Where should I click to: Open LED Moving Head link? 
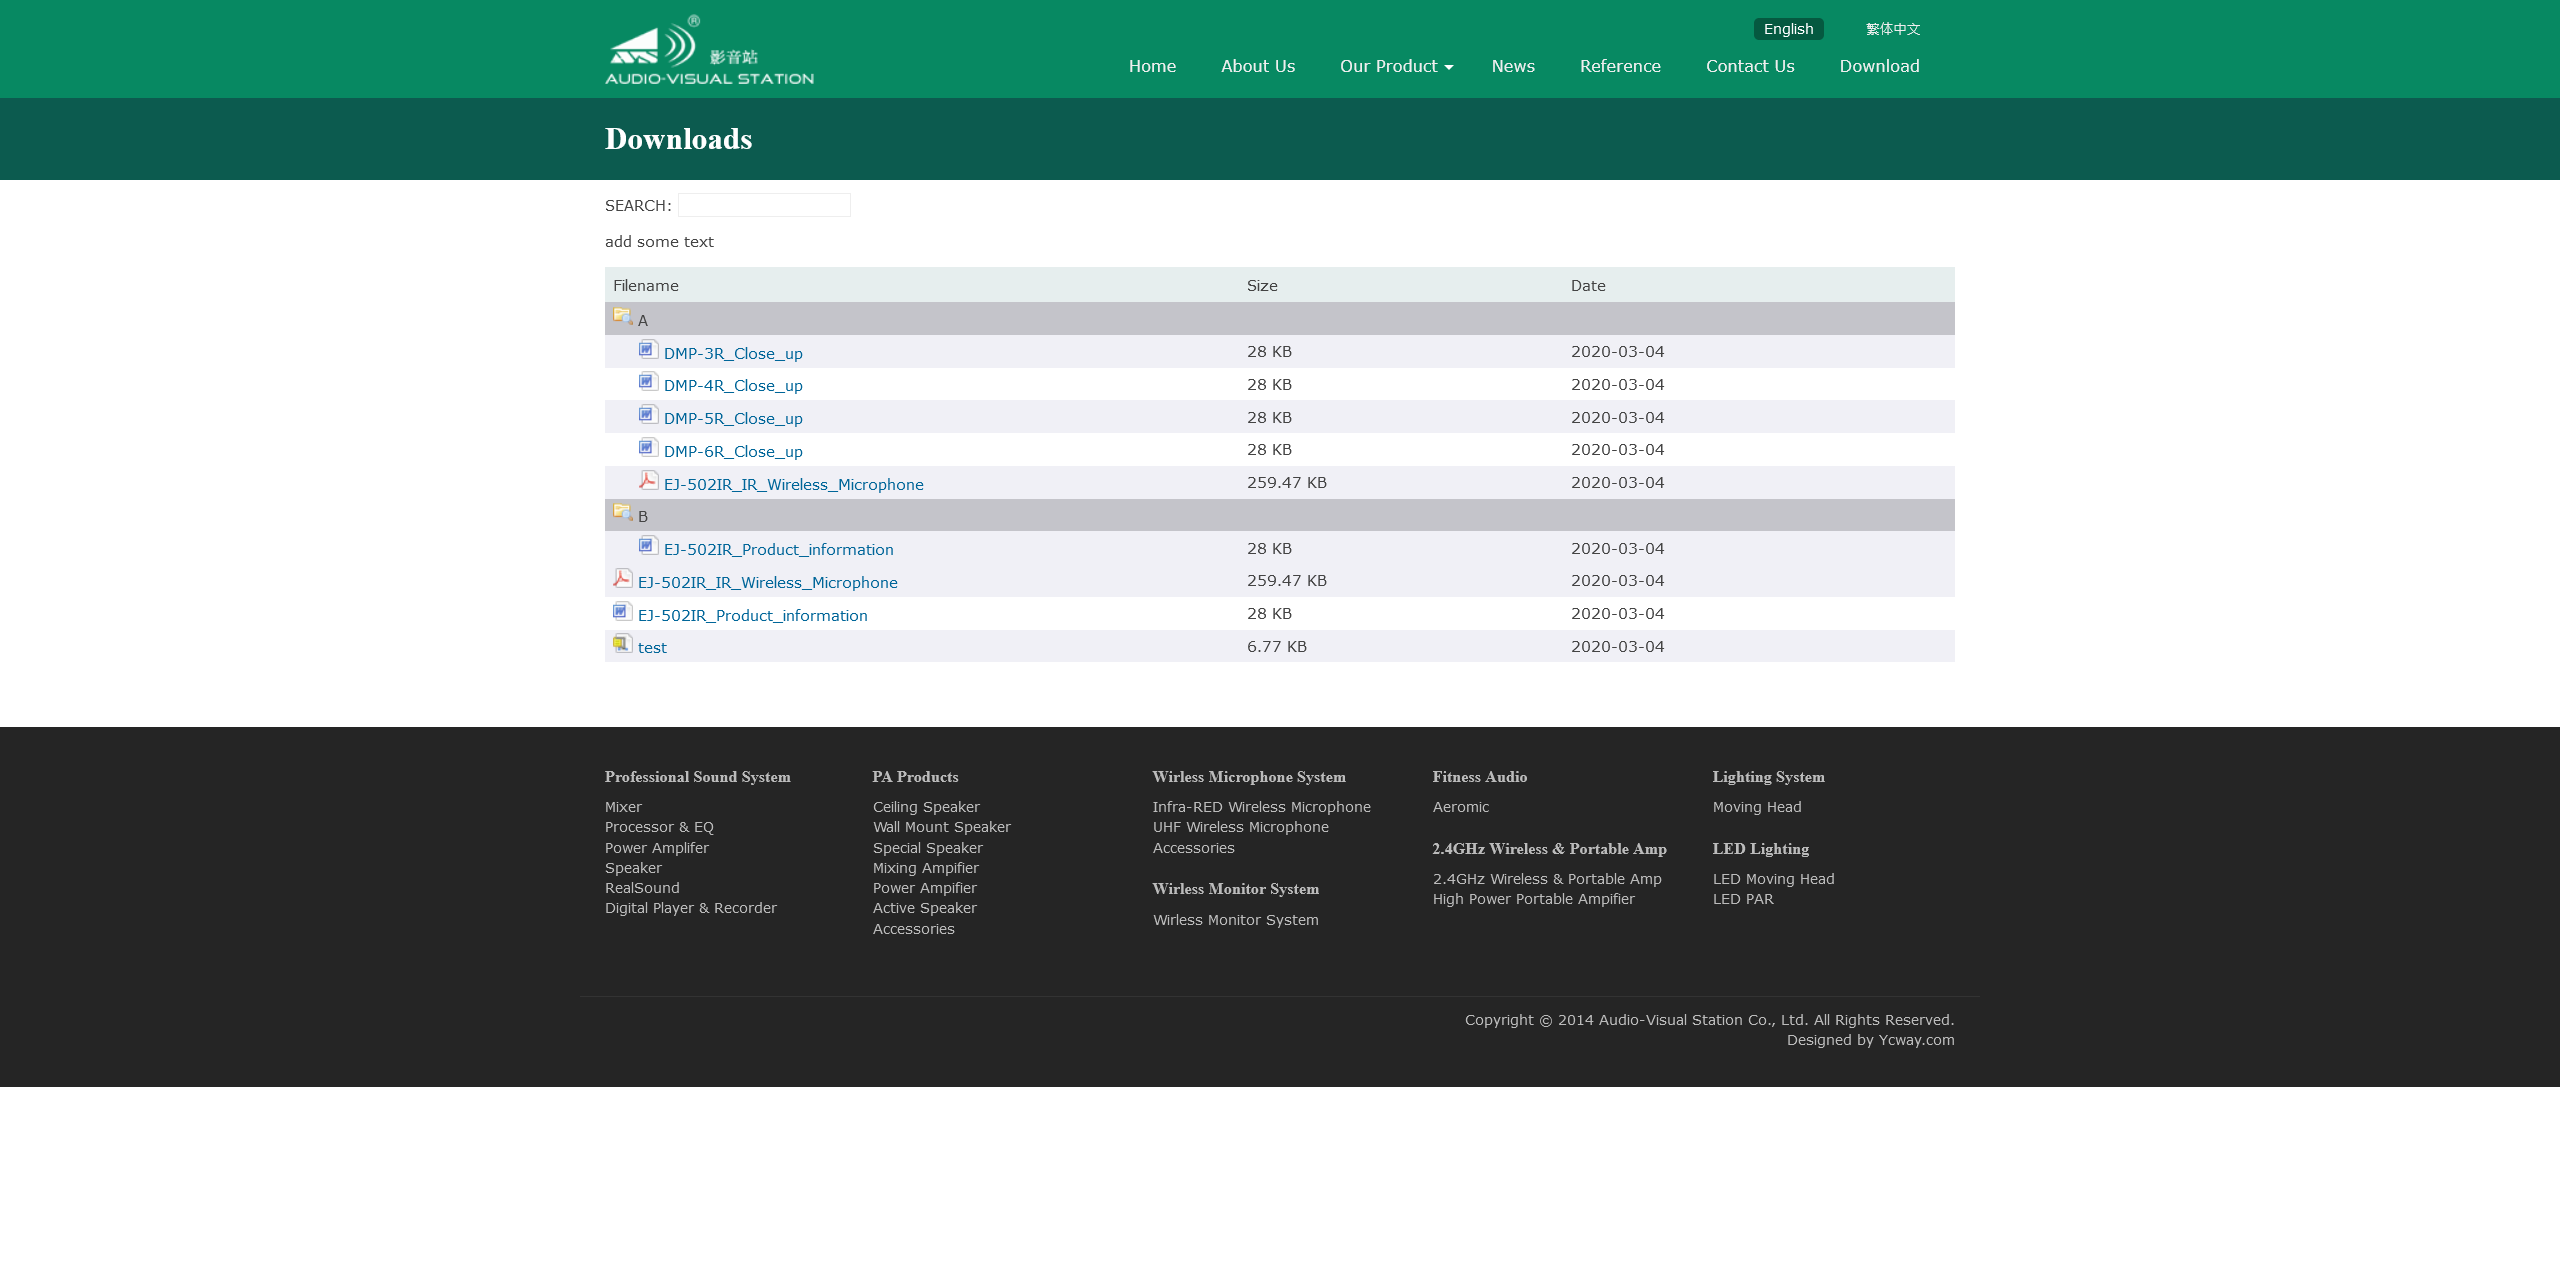(x=1773, y=879)
